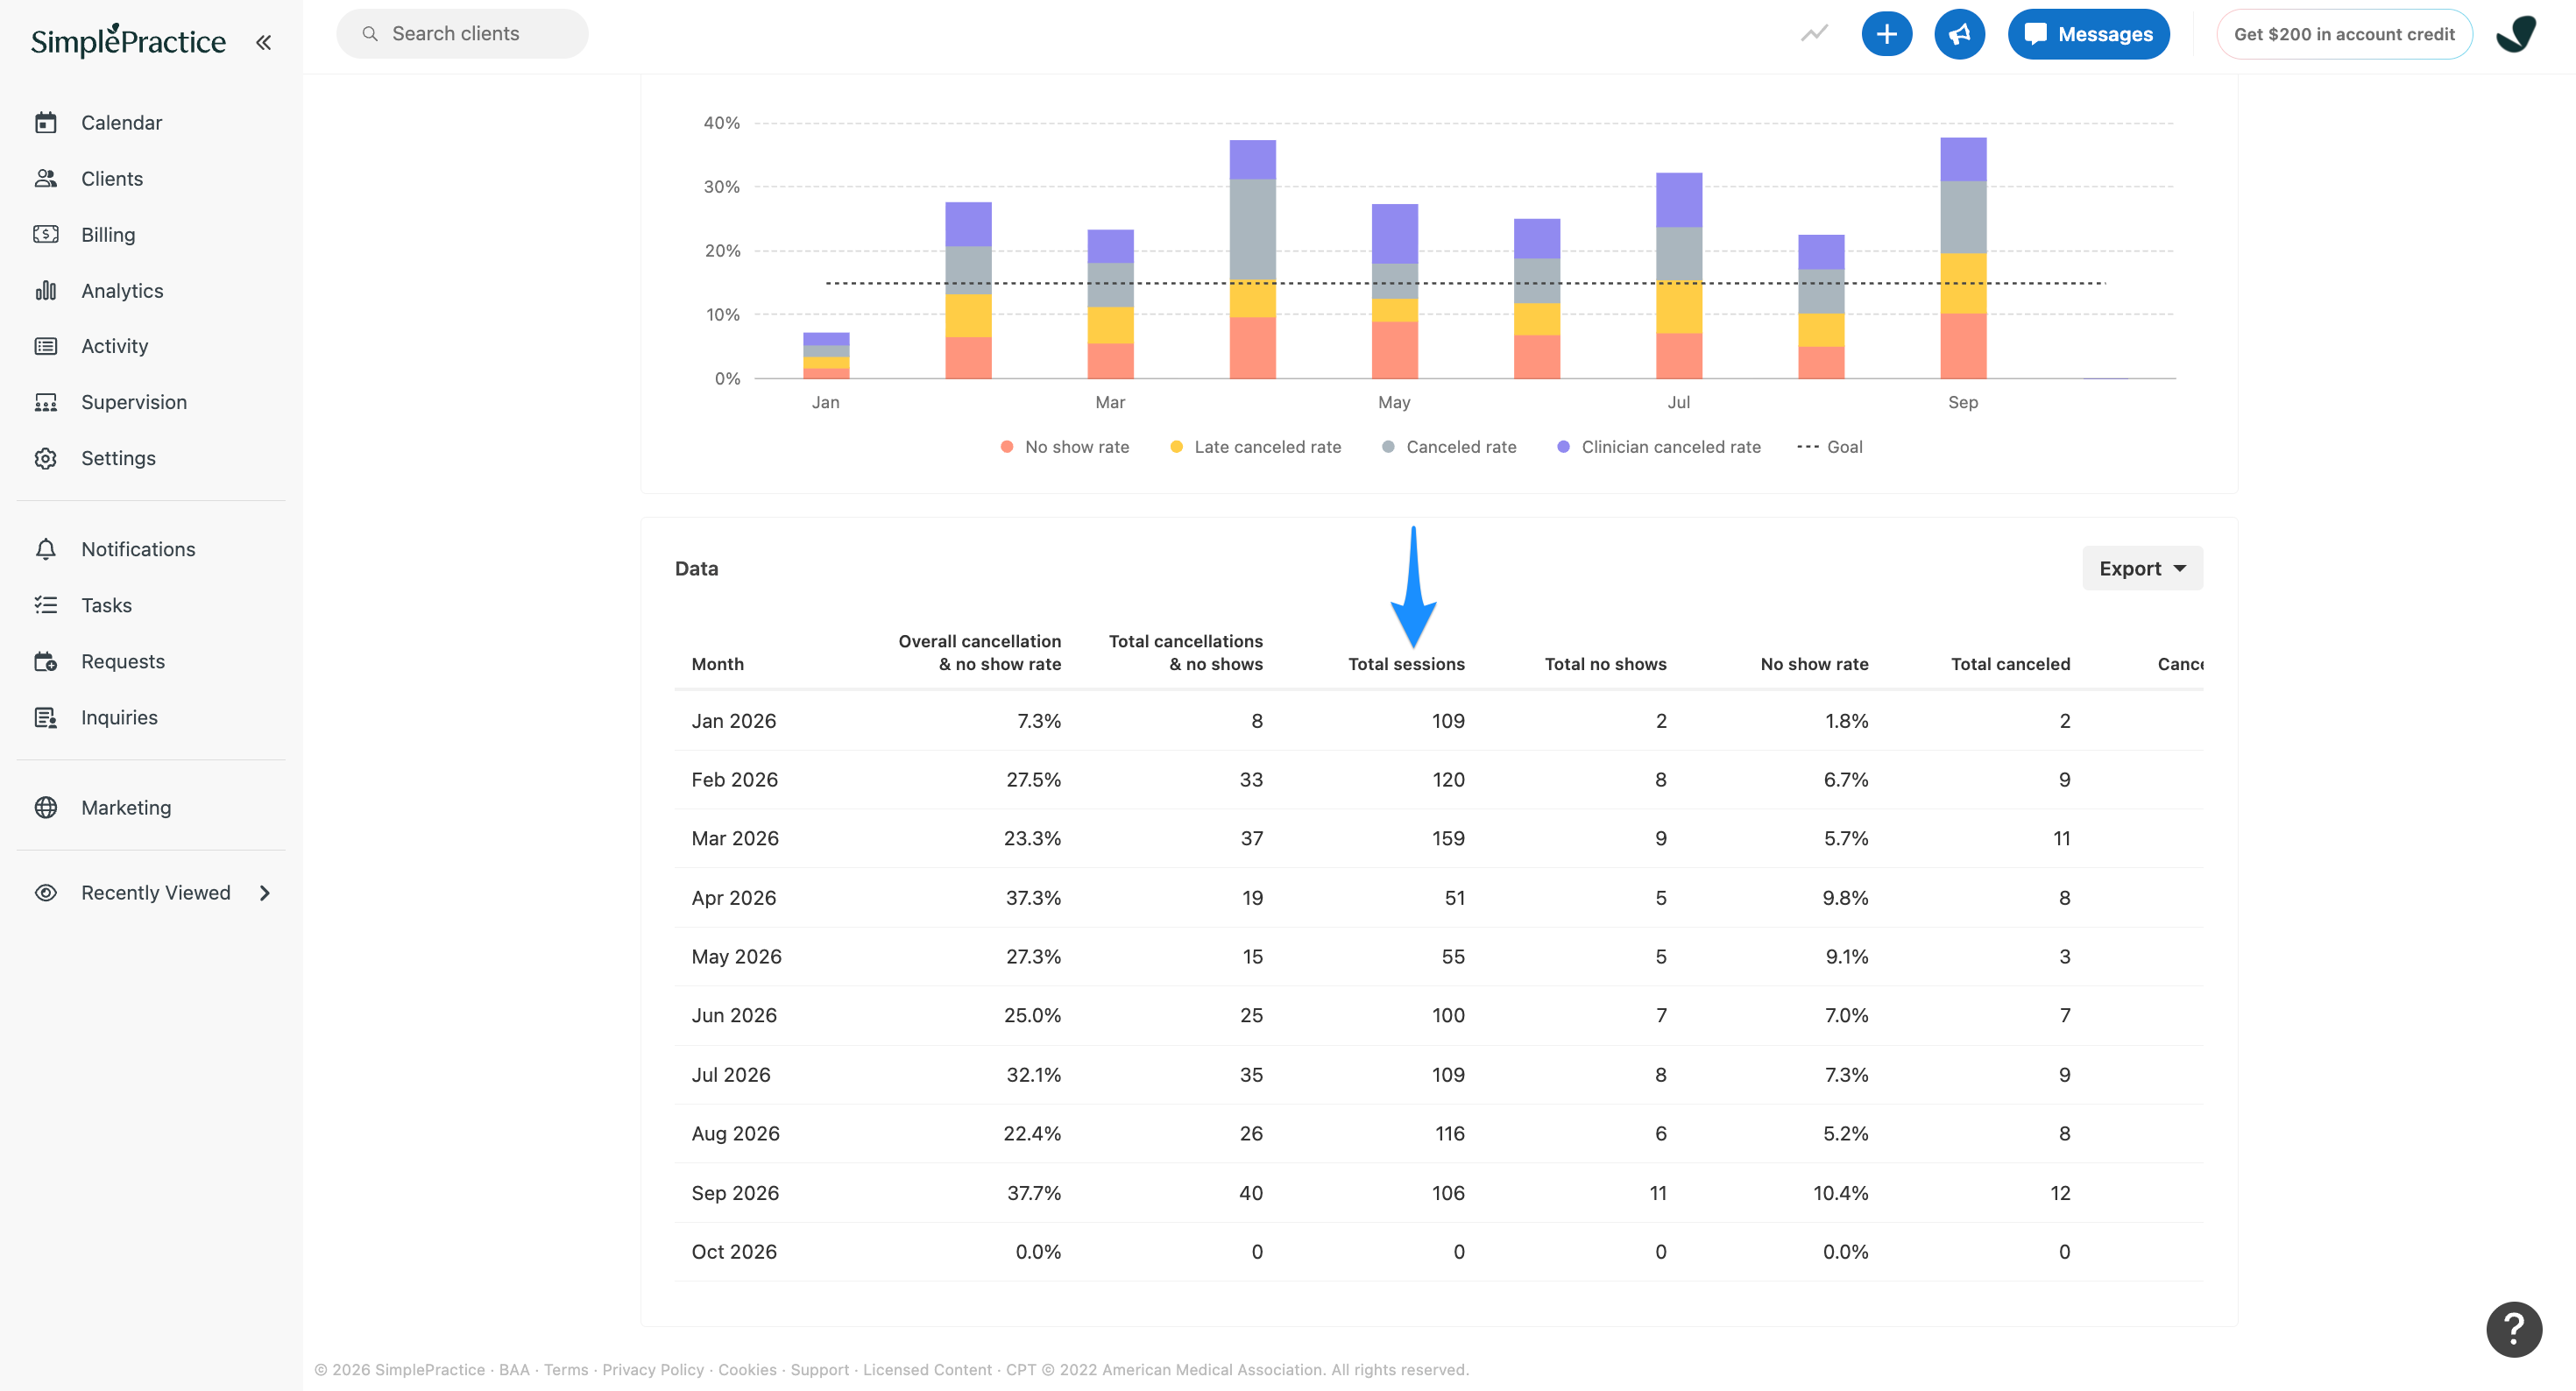Click the 37.7% value for Sep 2026
Image resolution: width=2576 pixels, height=1391 pixels.
(1034, 1193)
